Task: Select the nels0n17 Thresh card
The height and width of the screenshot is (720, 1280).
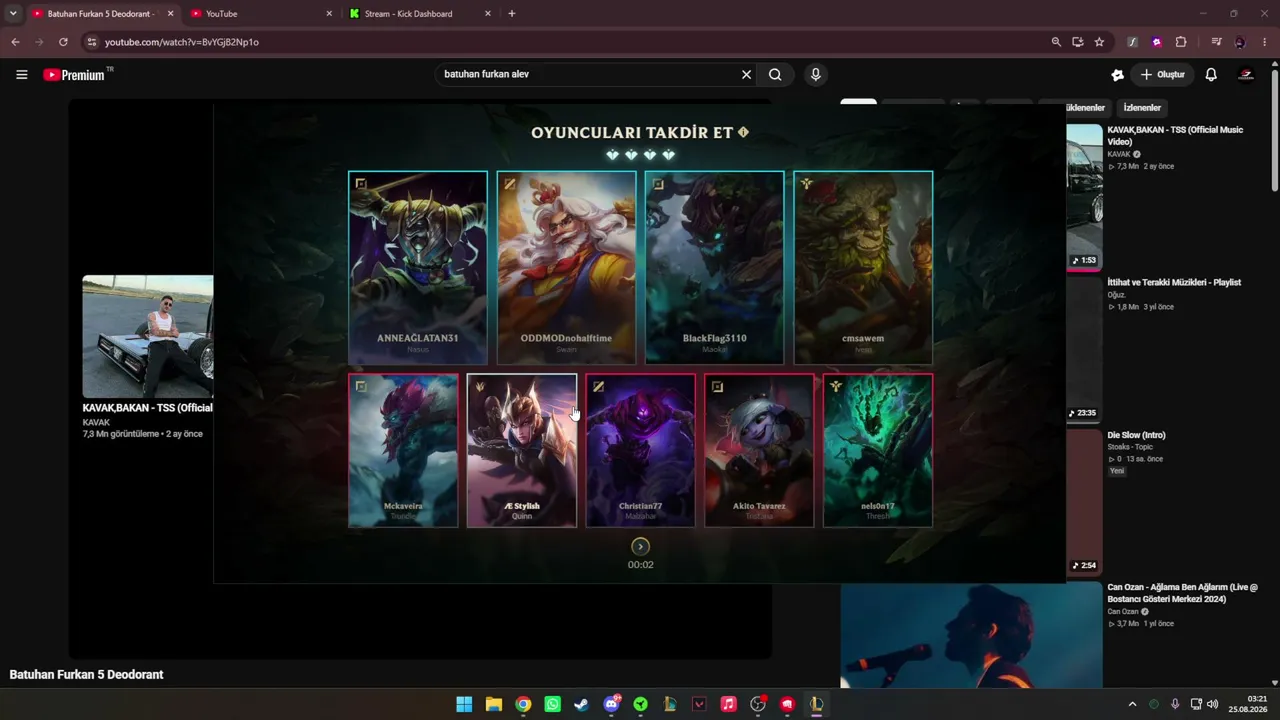Action: 878,450
